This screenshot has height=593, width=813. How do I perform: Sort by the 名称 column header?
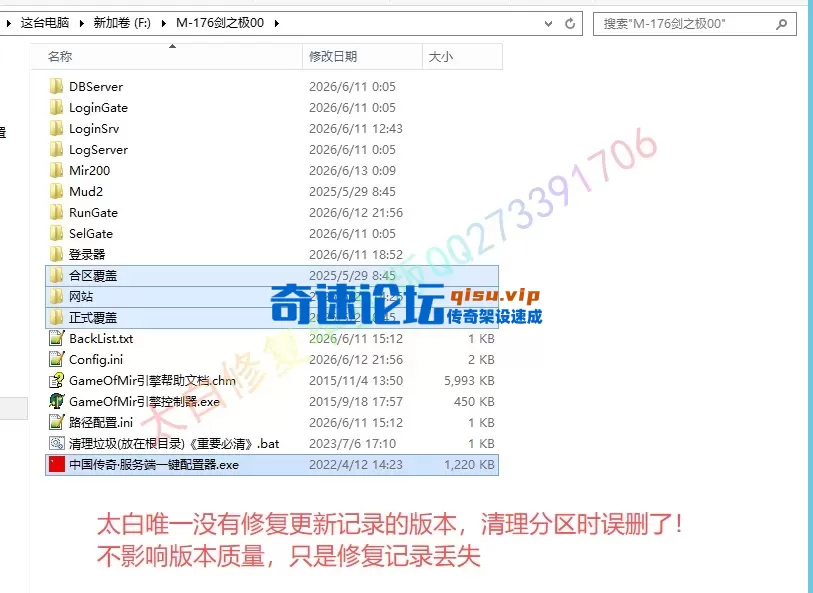[166, 57]
